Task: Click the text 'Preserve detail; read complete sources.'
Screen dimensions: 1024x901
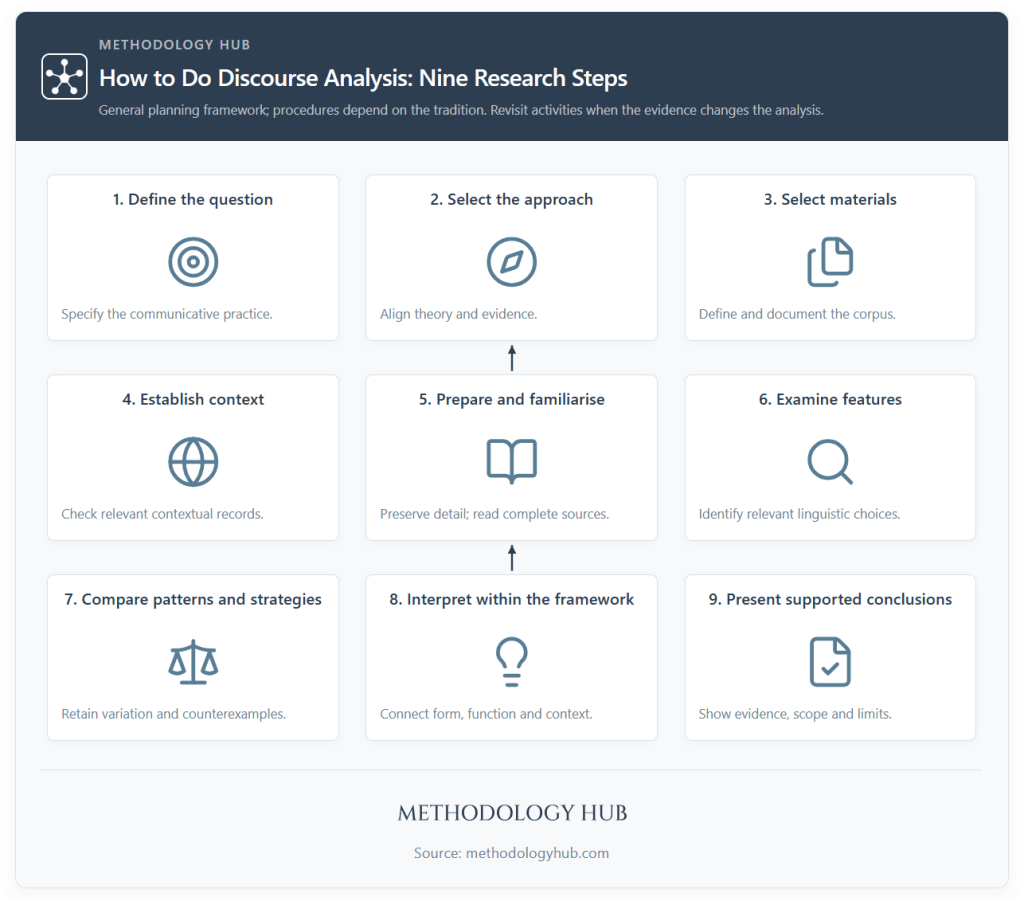Action: coord(494,514)
